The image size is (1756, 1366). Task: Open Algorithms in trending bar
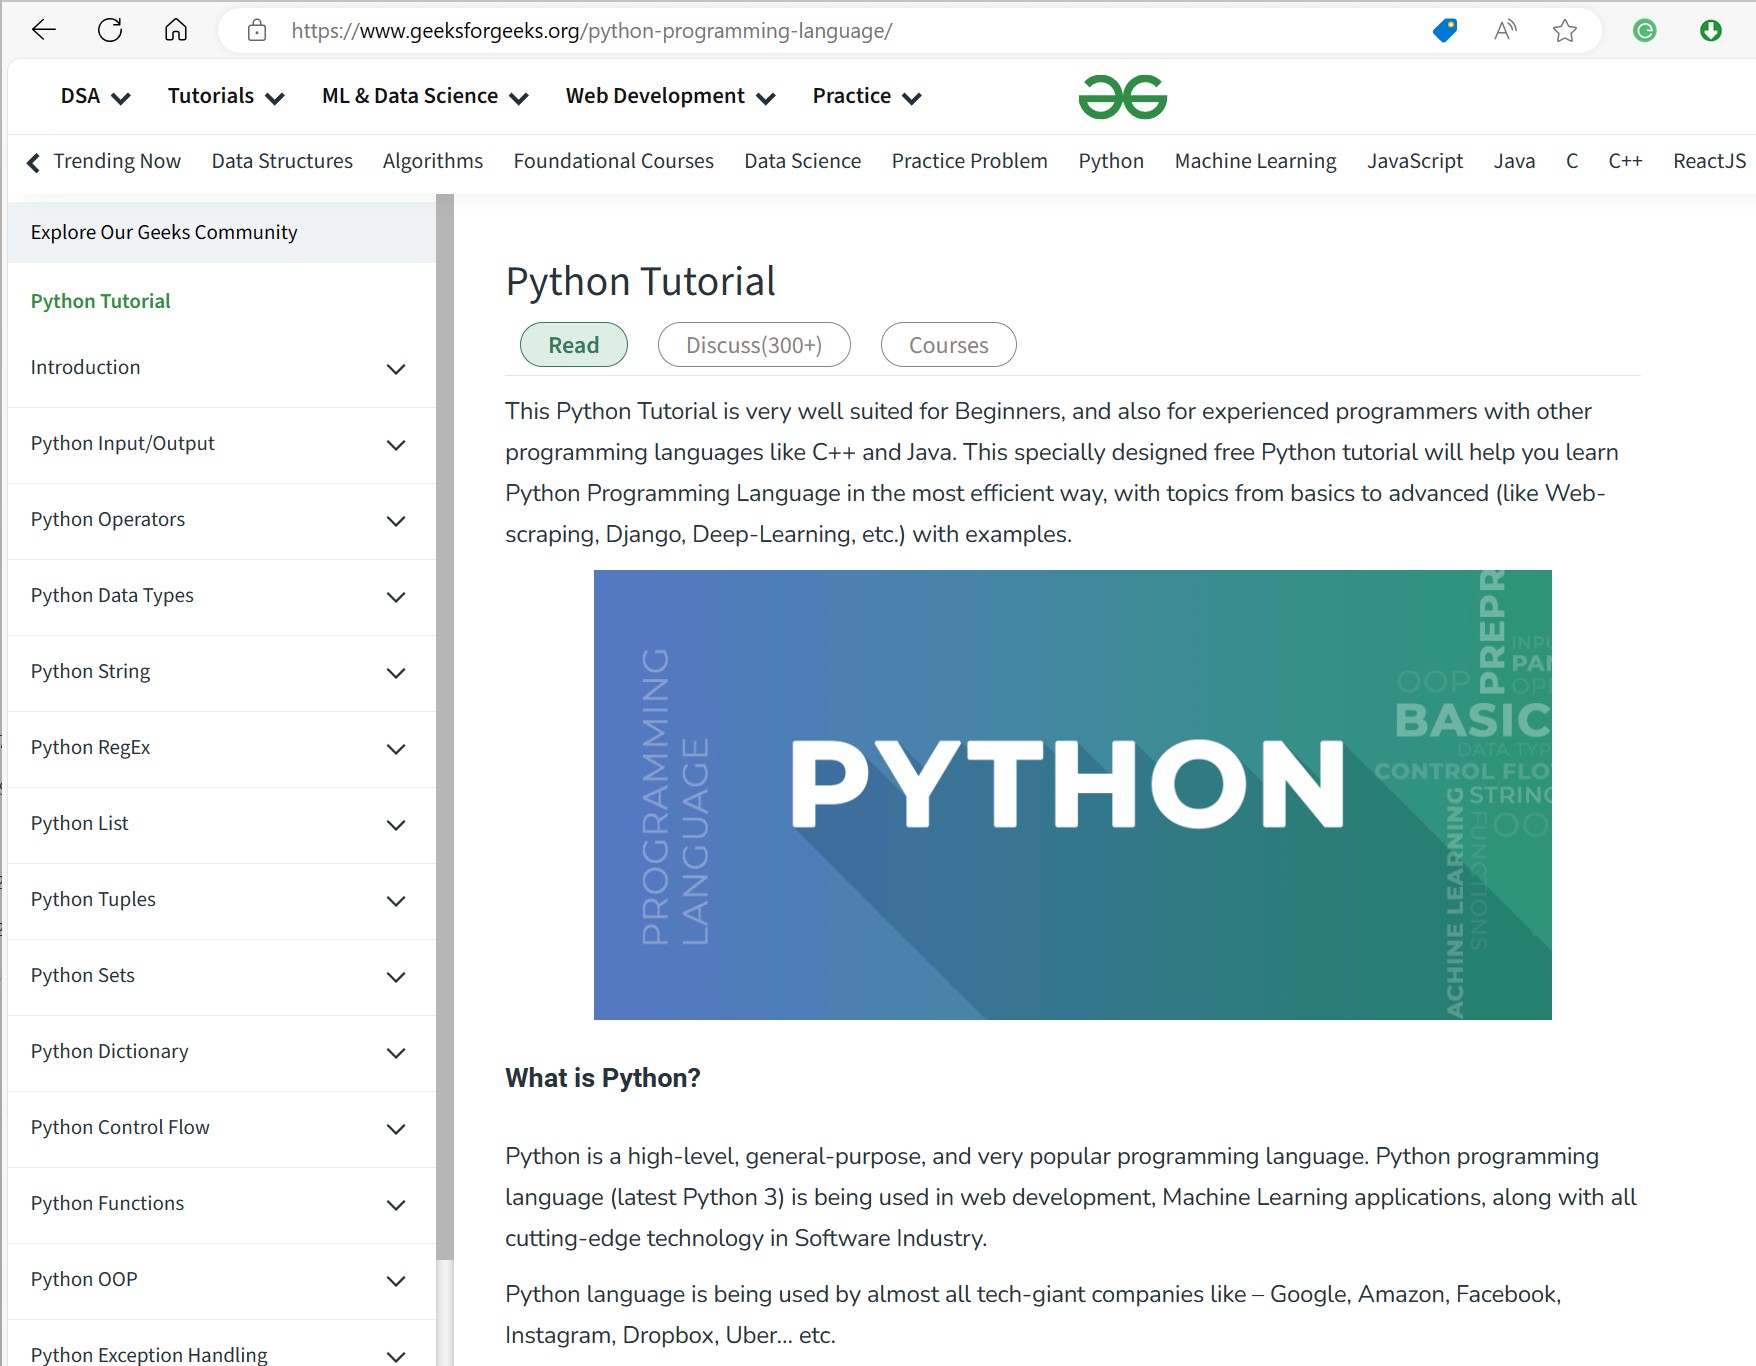point(433,161)
